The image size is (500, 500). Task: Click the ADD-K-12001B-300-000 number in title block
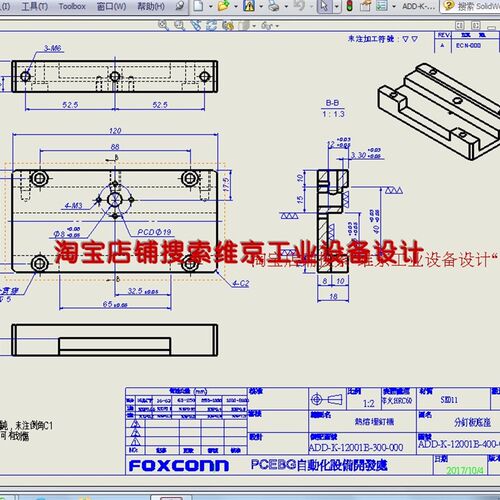pos(356,447)
